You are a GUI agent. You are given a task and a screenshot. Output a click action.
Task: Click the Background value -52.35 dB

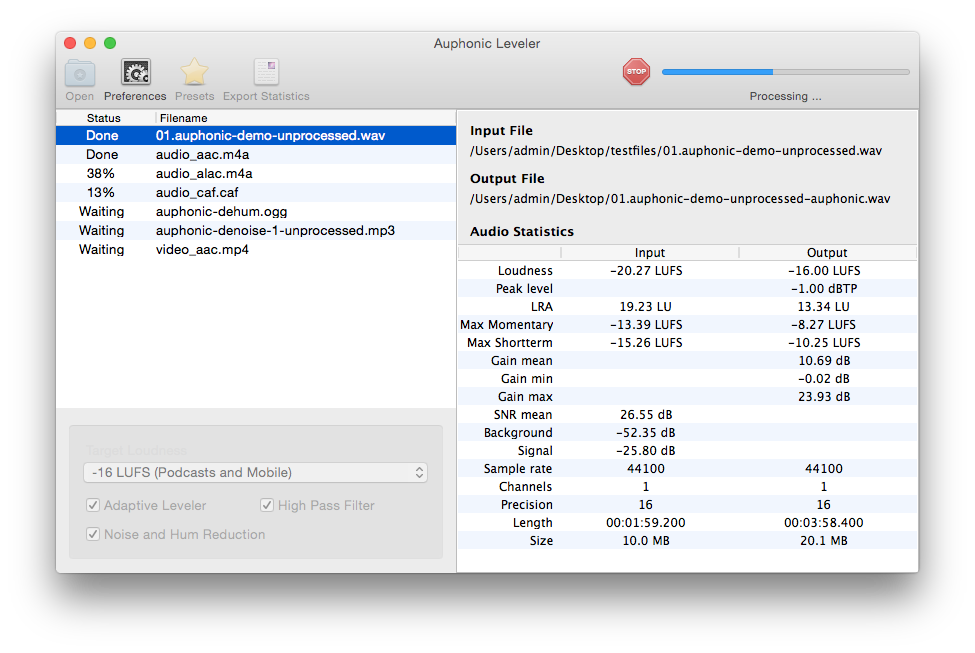pos(646,433)
